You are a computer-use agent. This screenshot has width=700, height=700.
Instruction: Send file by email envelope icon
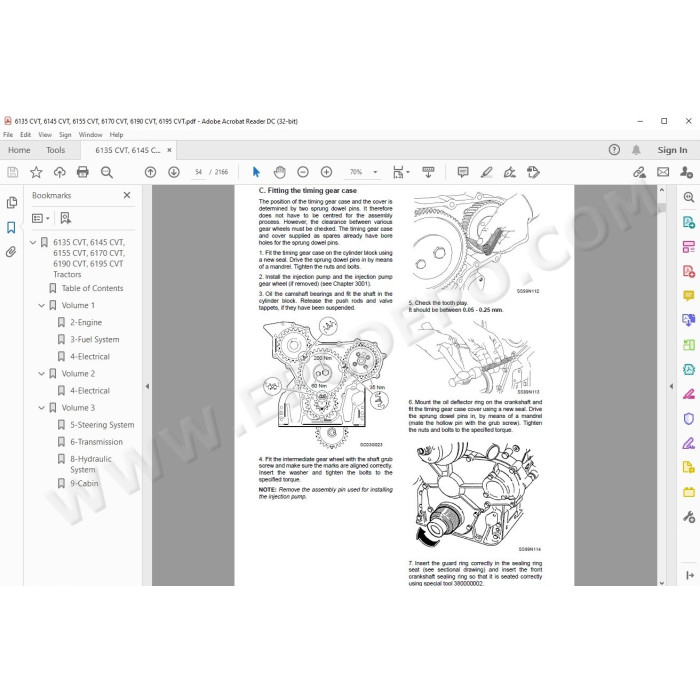[x=663, y=172]
